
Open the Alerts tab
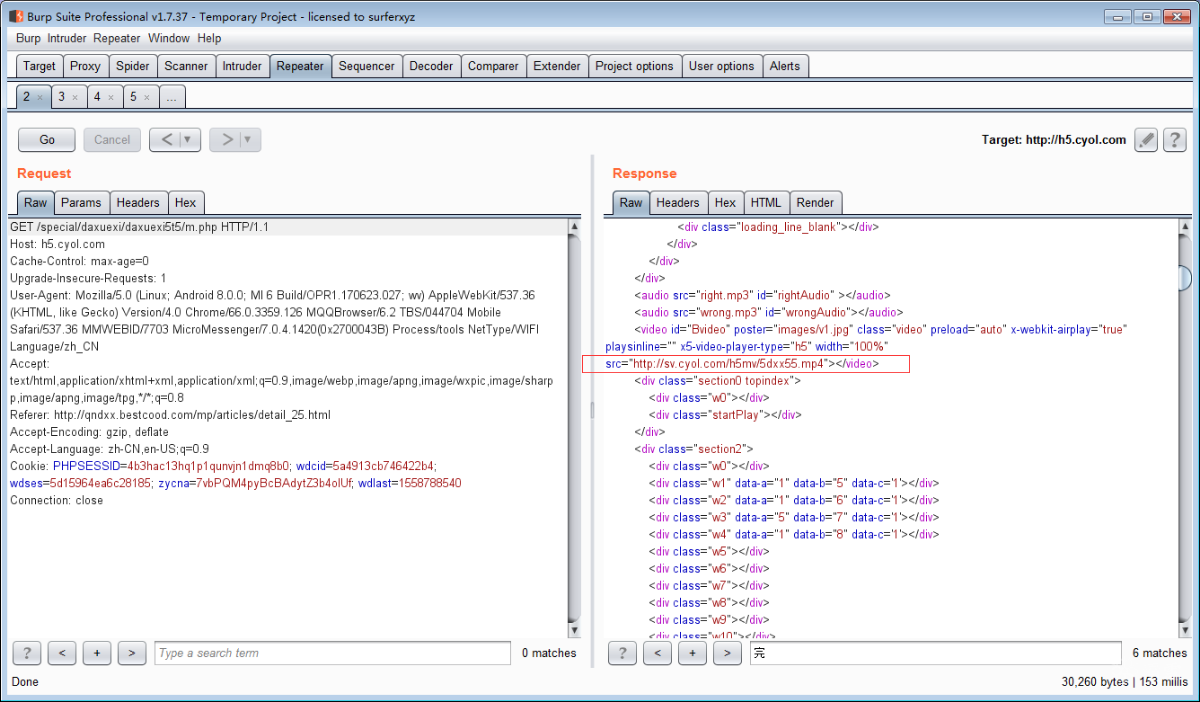pos(785,66)
